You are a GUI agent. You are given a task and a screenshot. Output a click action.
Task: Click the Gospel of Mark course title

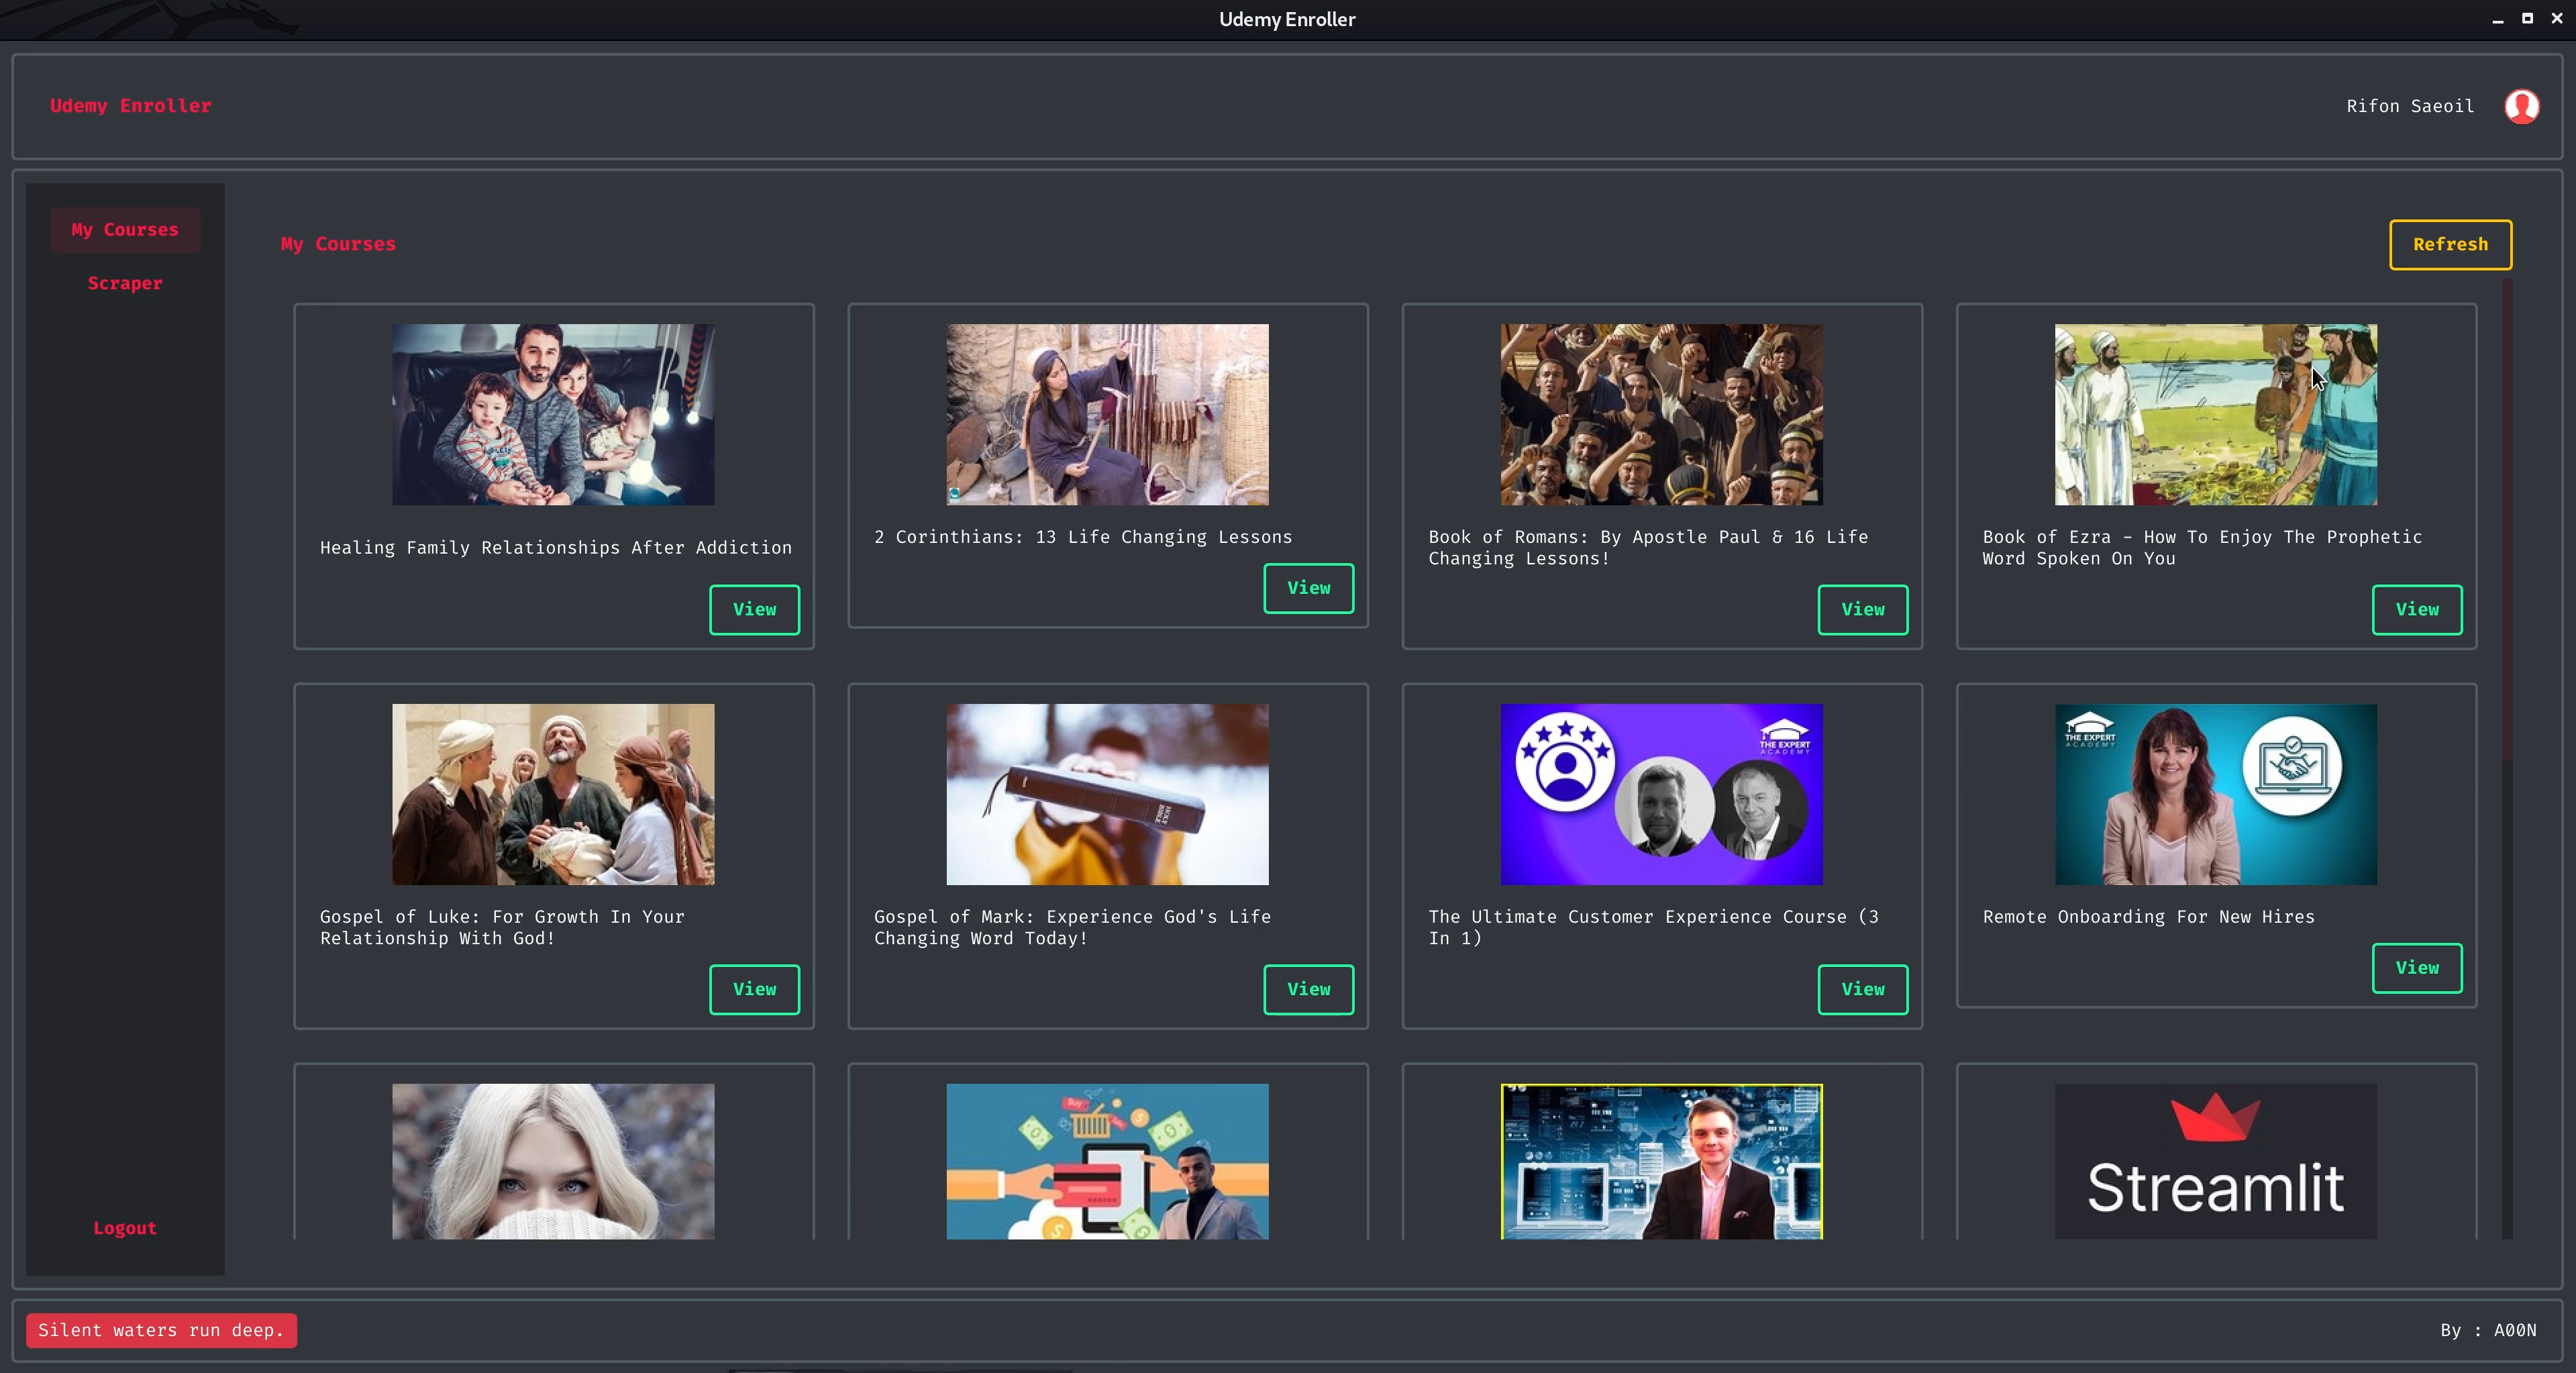[1072, 927]
